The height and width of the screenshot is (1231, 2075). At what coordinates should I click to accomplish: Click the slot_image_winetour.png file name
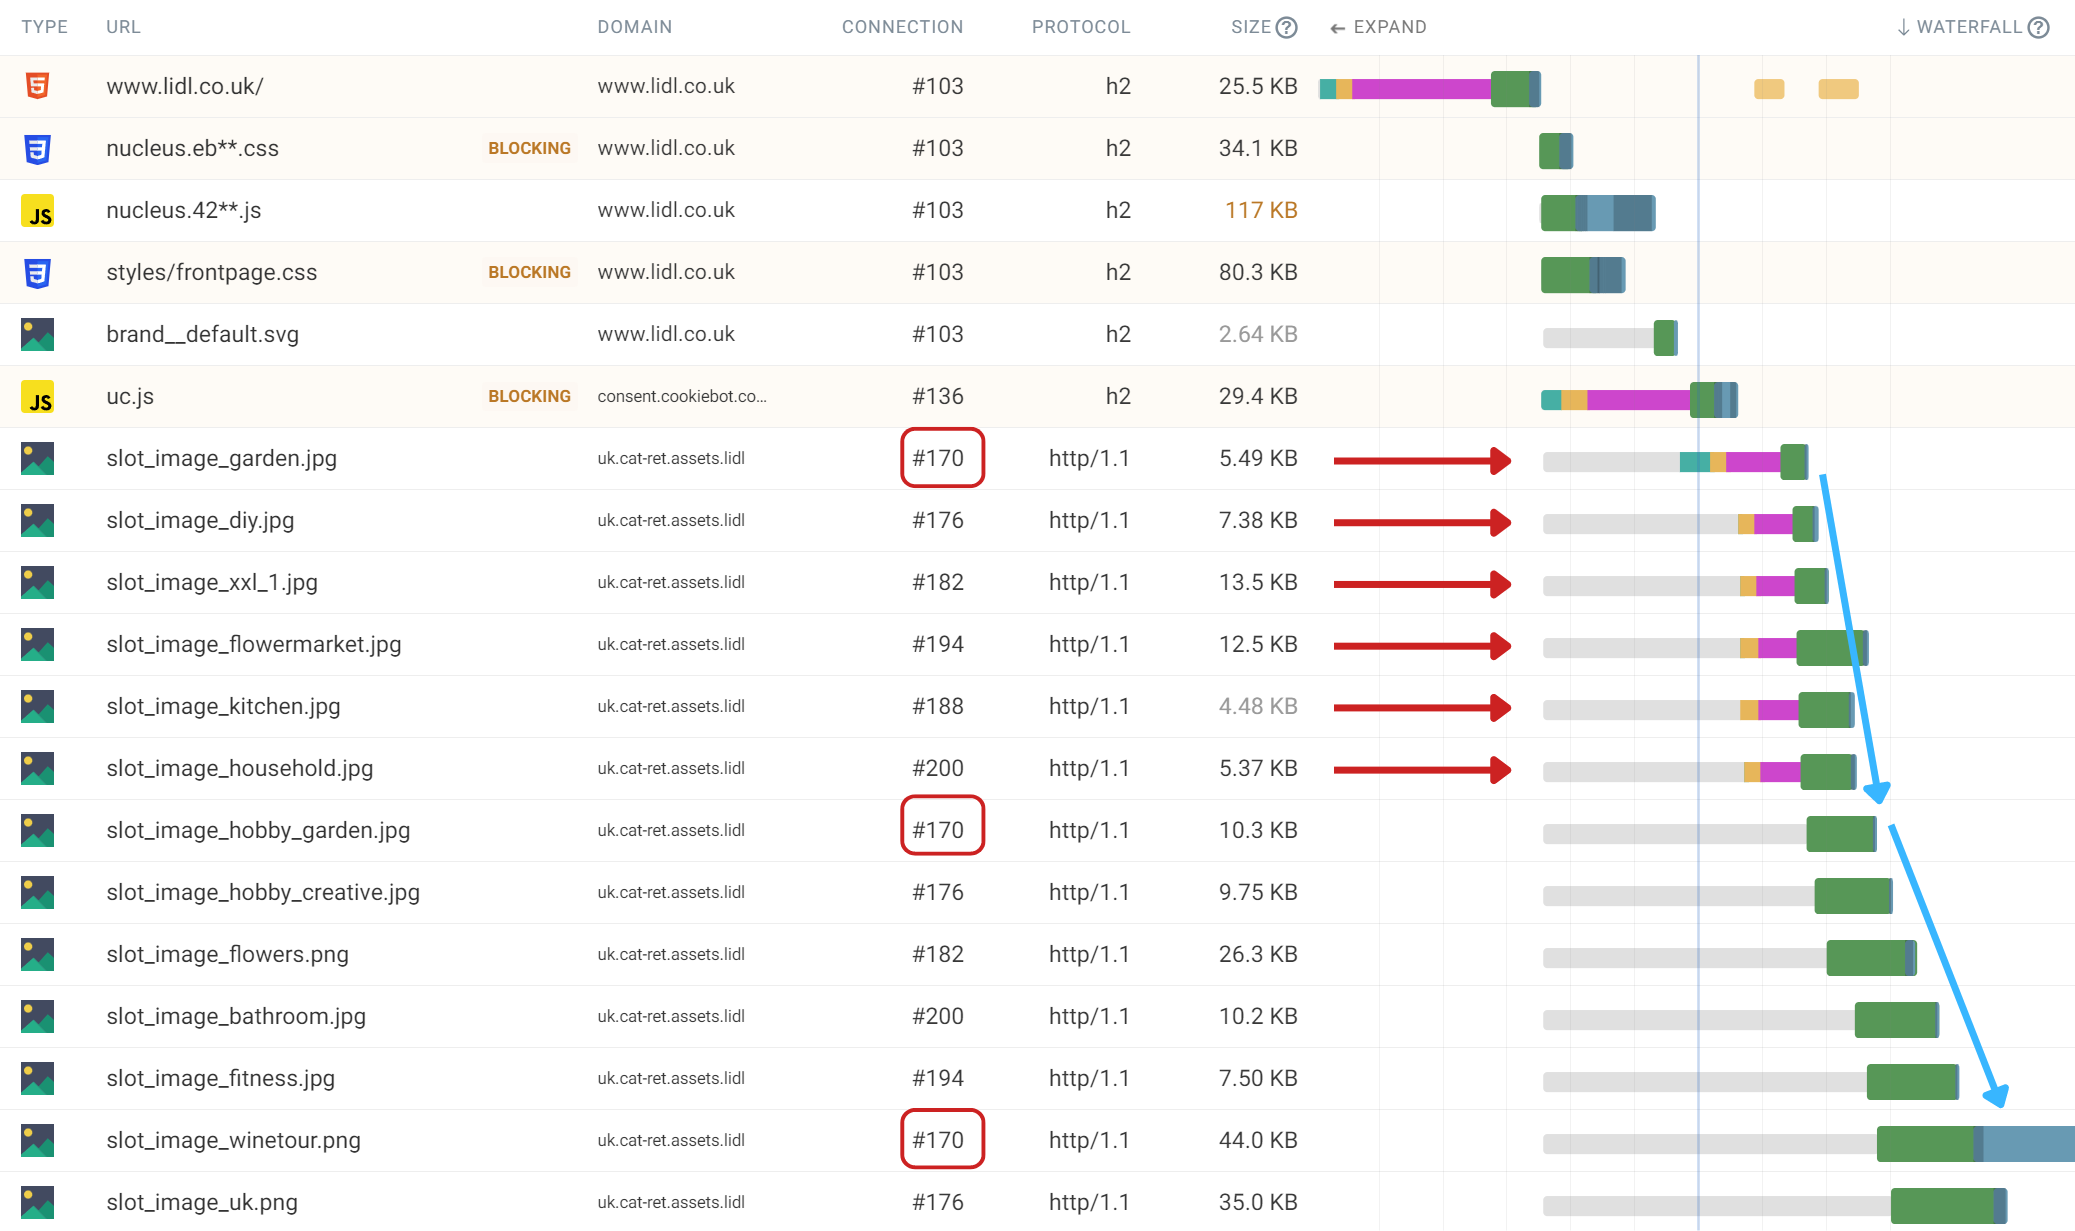click(x=234, y=1140)
